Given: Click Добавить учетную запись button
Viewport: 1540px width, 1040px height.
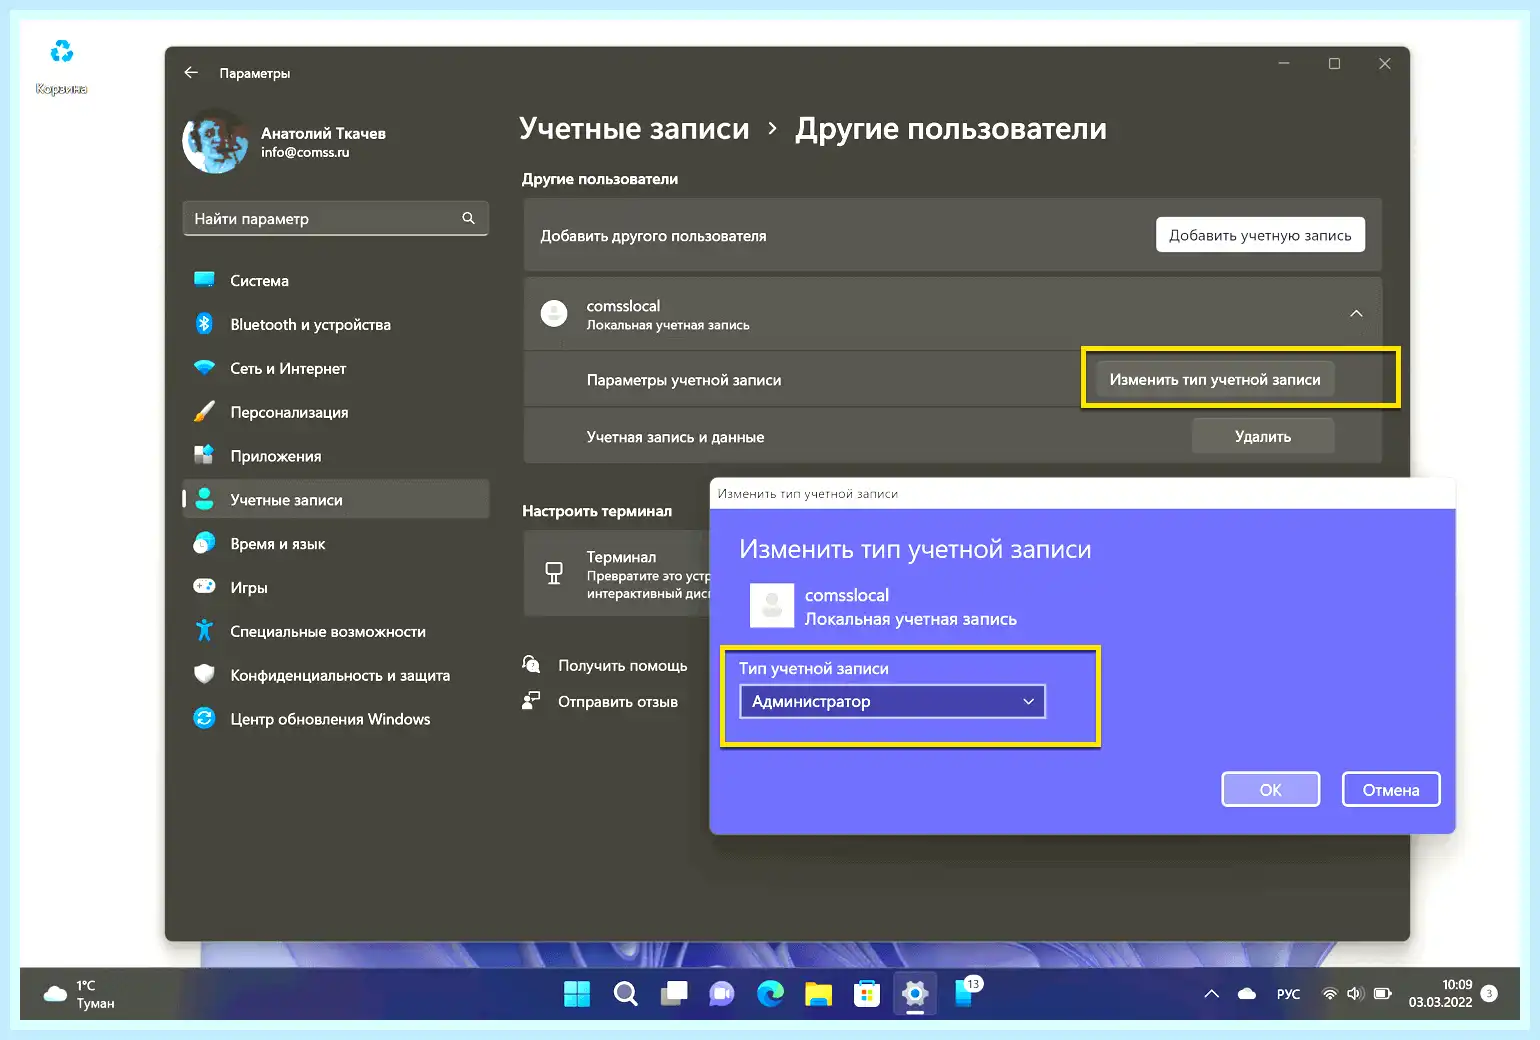Looking at the screenshot, I should click(x=1260, y=235).
